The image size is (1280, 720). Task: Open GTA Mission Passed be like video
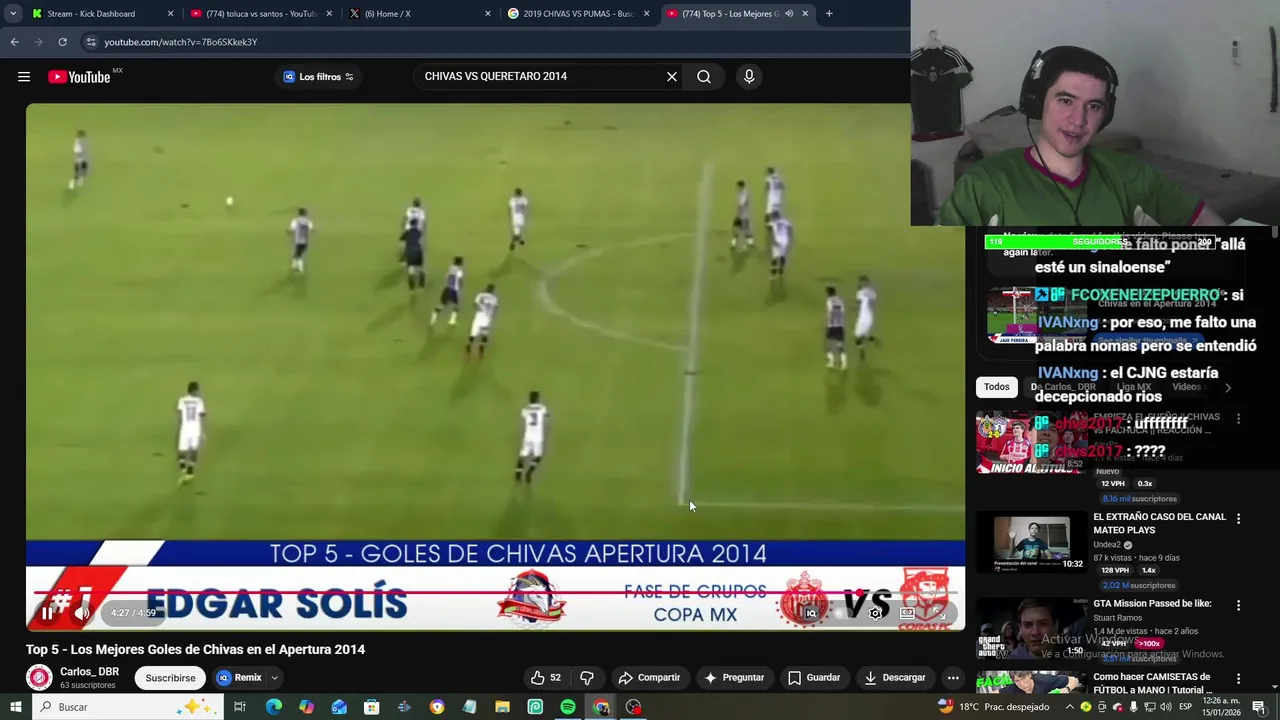tap(1152, 604)
